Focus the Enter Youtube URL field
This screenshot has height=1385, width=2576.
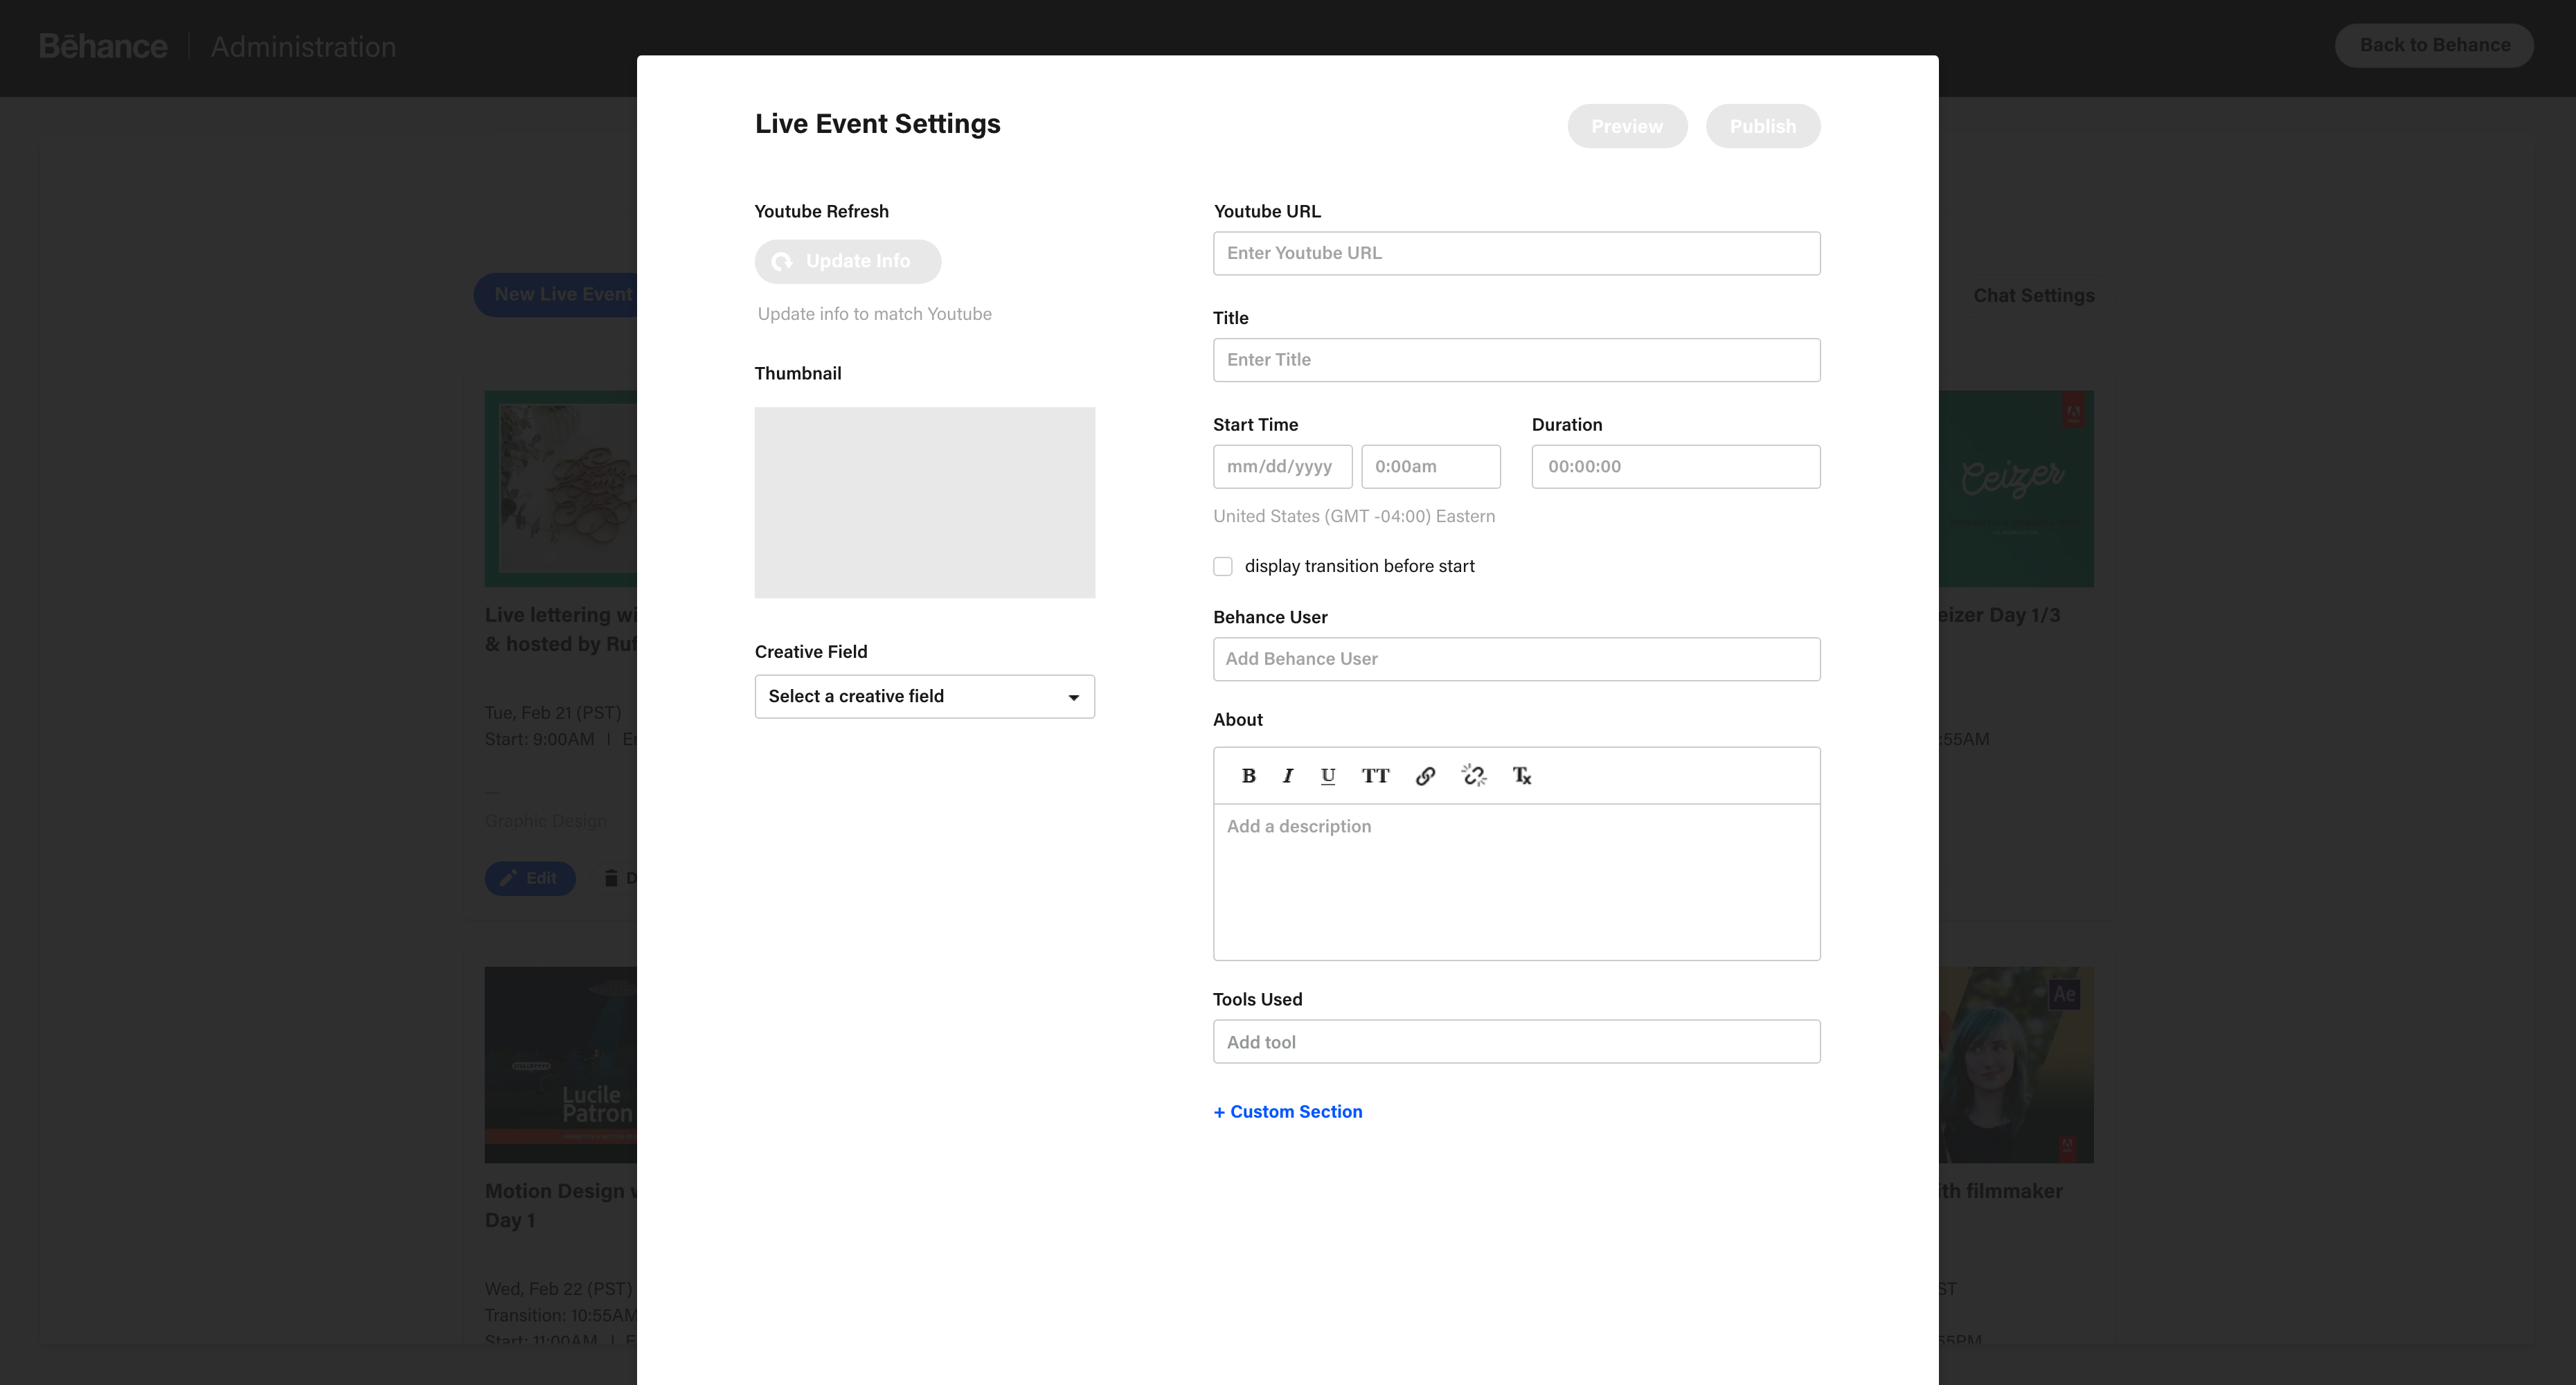(1517, 254)
